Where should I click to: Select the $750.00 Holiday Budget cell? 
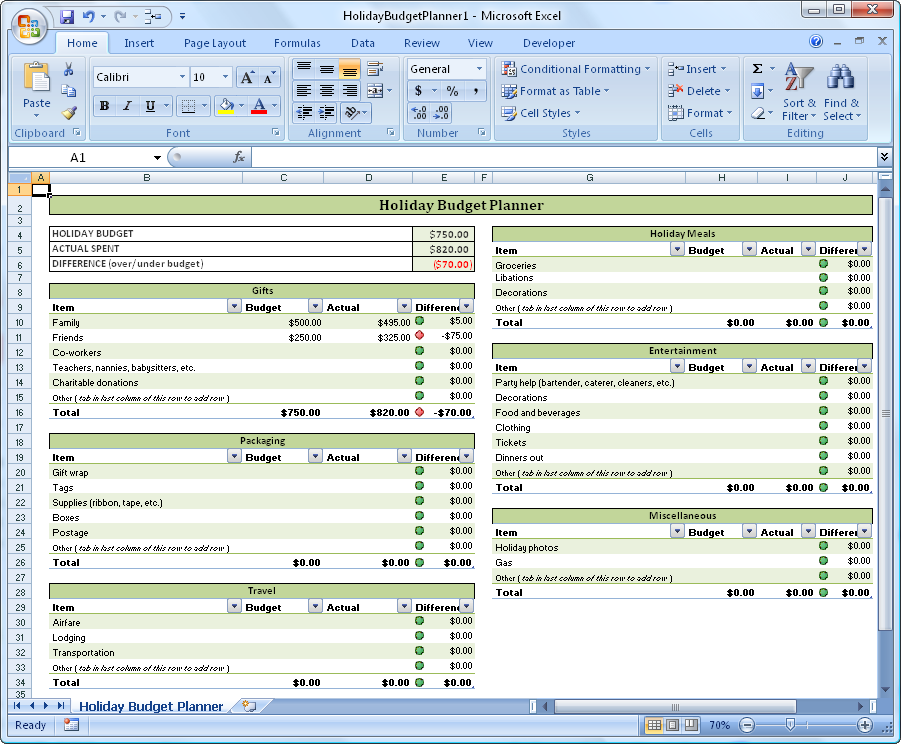(x=443, y=234)
